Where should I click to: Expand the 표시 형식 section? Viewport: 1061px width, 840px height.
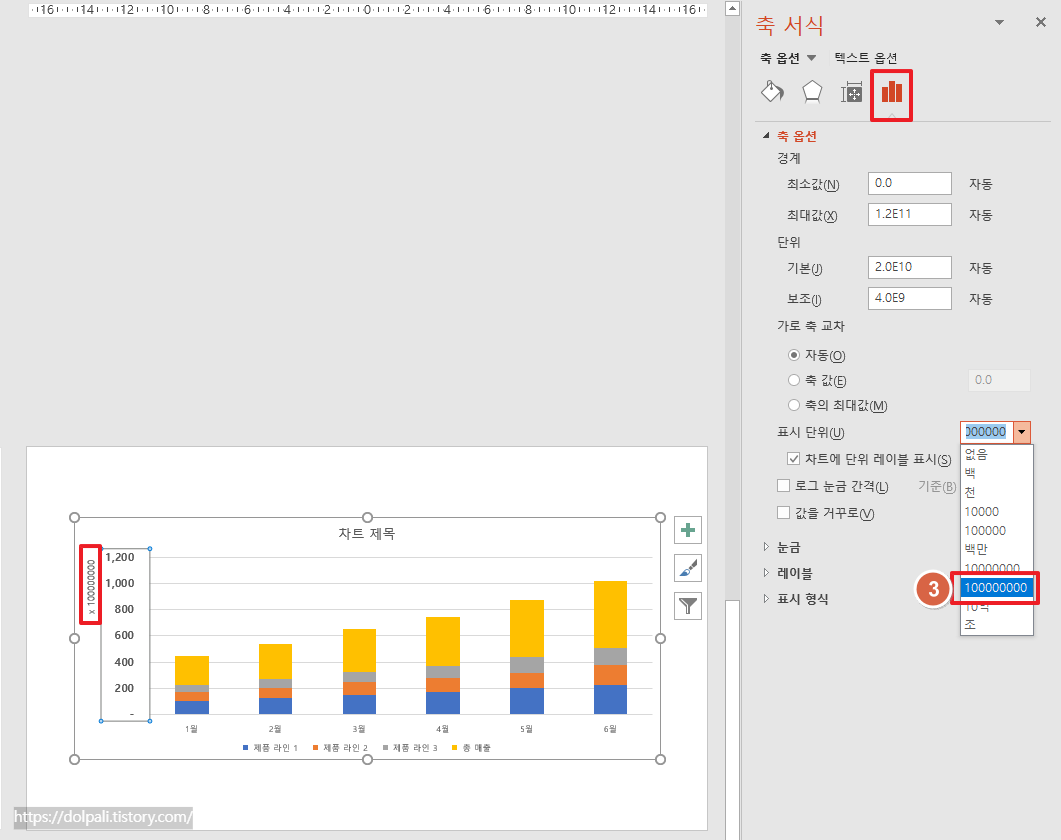(x=766, y=598)
